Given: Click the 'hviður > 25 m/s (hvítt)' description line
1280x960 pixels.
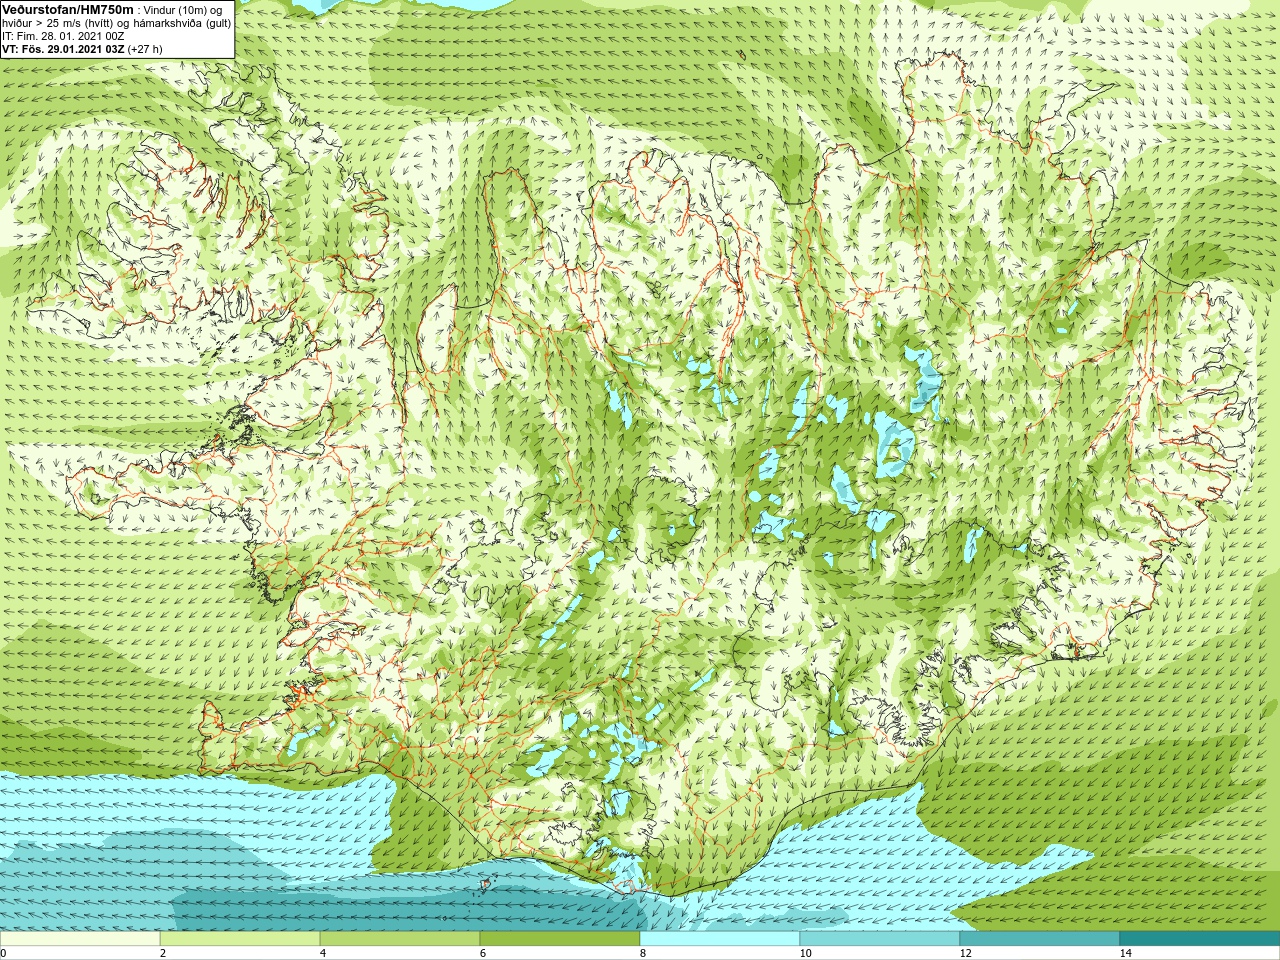Looking at the screenshot, I should (116, 23).
